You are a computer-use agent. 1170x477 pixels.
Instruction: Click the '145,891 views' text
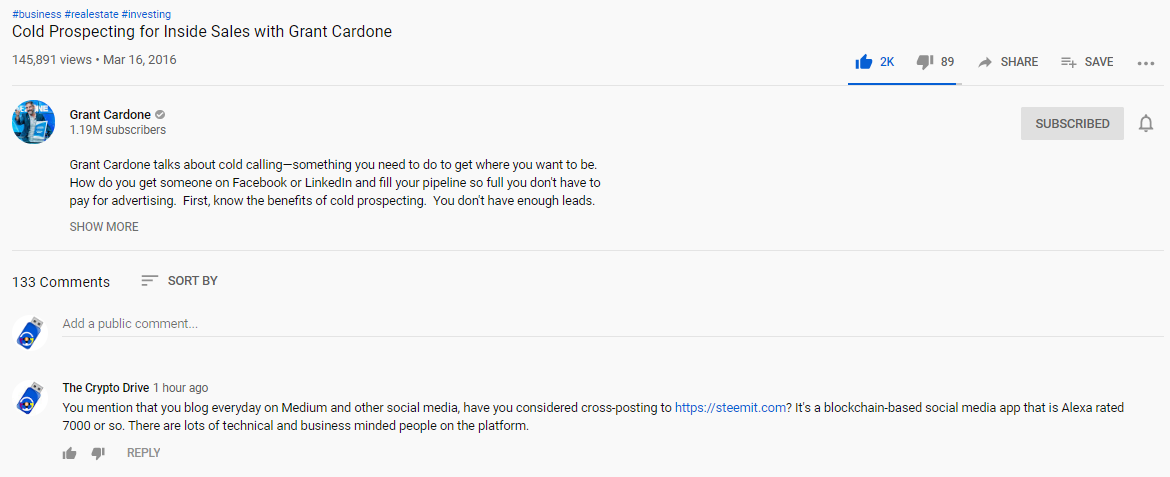[x=51, y=60]
